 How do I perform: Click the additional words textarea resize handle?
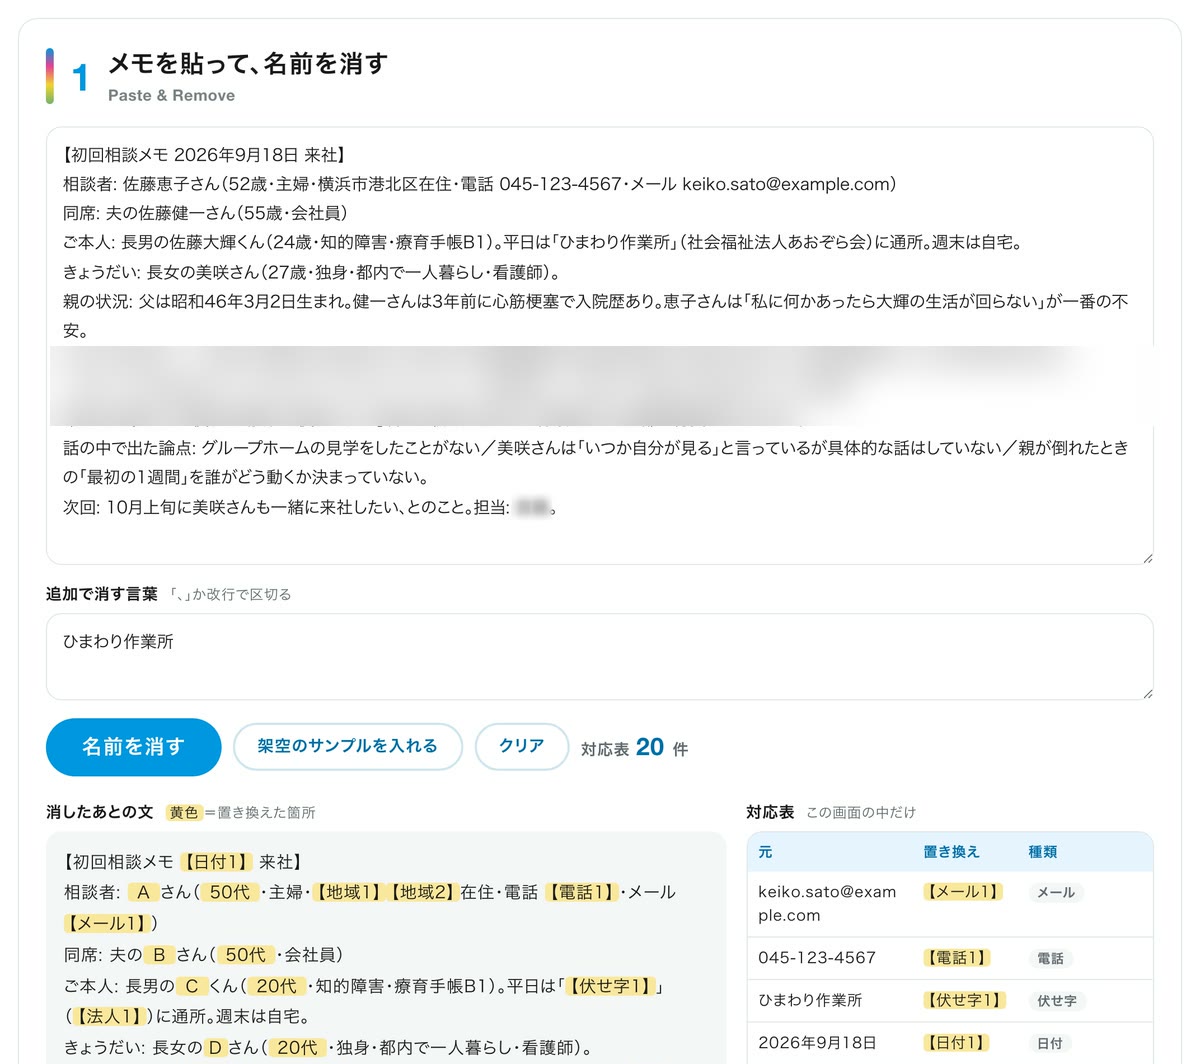coord(1147,693)
